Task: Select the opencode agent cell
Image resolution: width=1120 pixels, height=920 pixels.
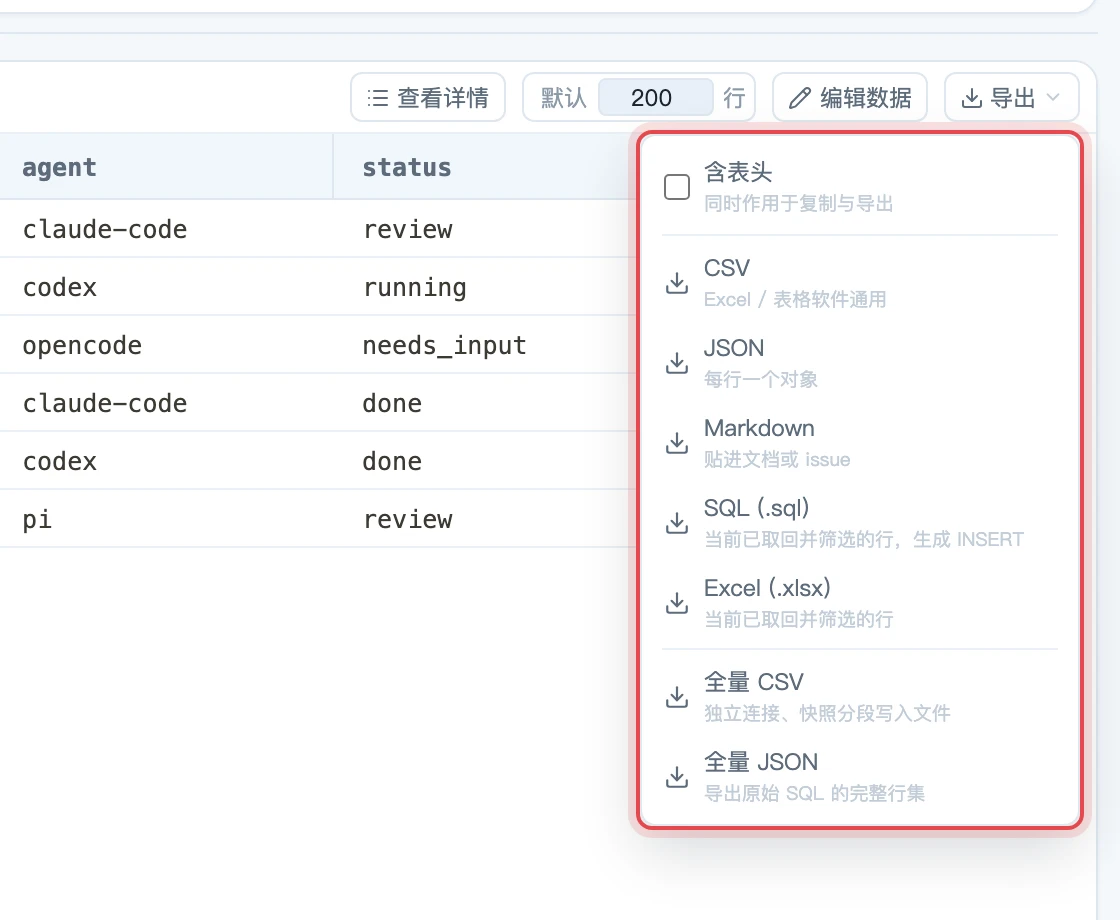Action: click(x=82, y=345)
